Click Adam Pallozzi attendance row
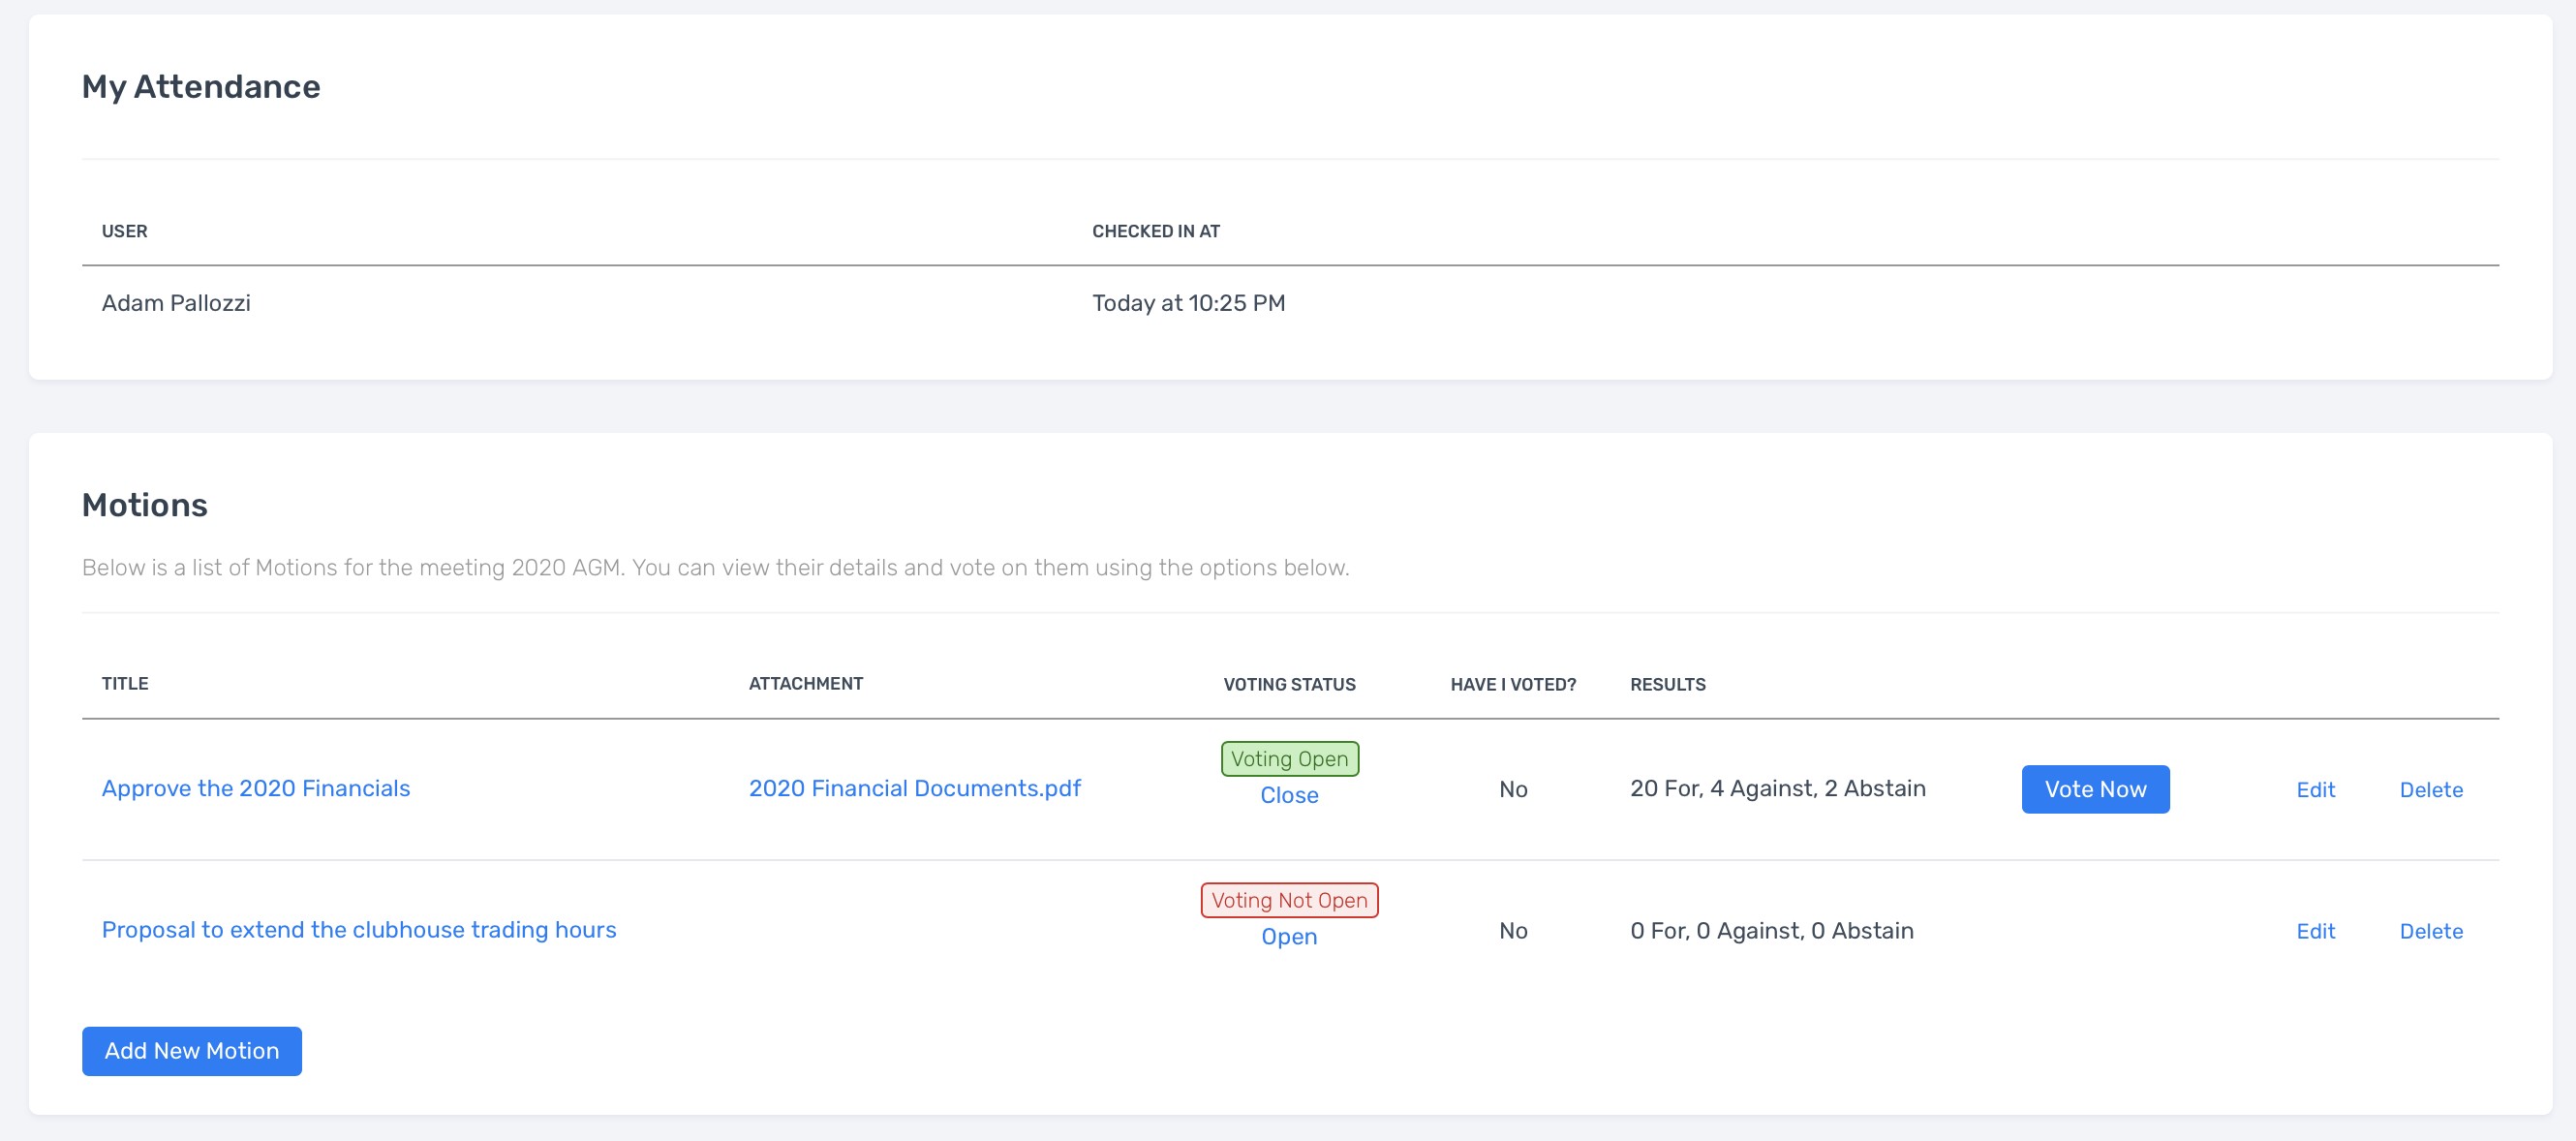This screenshot has height=1141, width=2576. point(176,303)
